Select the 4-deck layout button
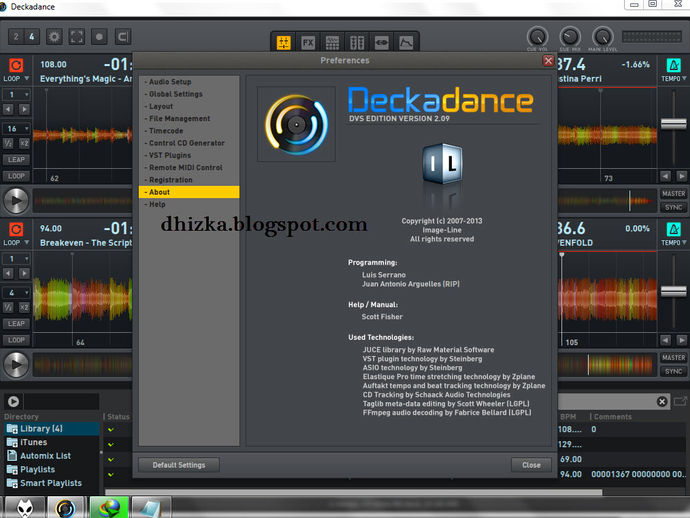 click(x=32, y=37)
